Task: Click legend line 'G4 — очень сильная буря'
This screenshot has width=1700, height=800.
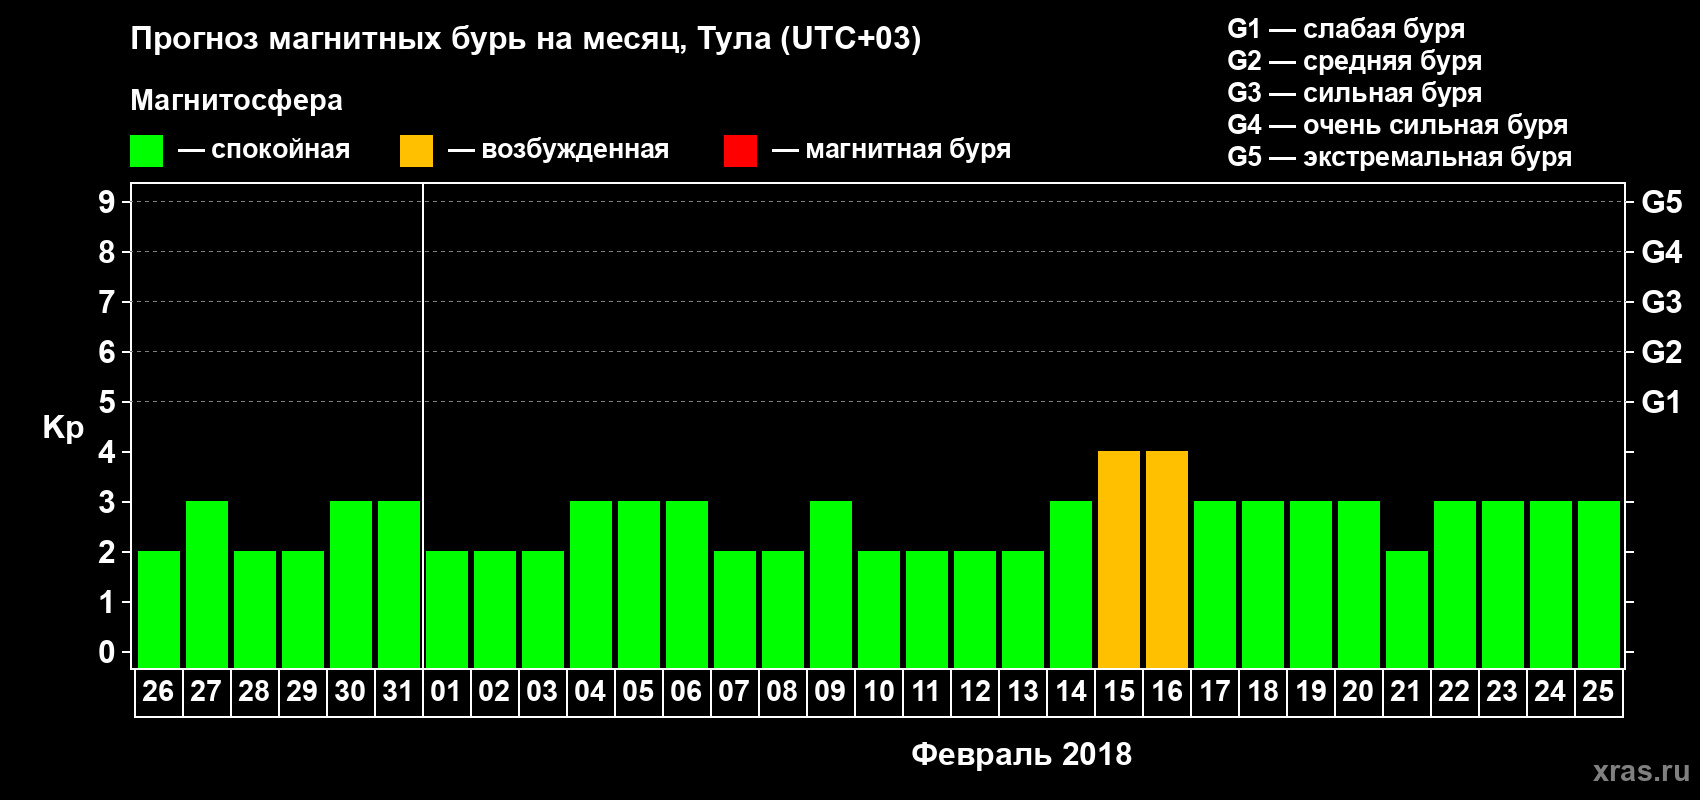Action: tap(1398, 125)
